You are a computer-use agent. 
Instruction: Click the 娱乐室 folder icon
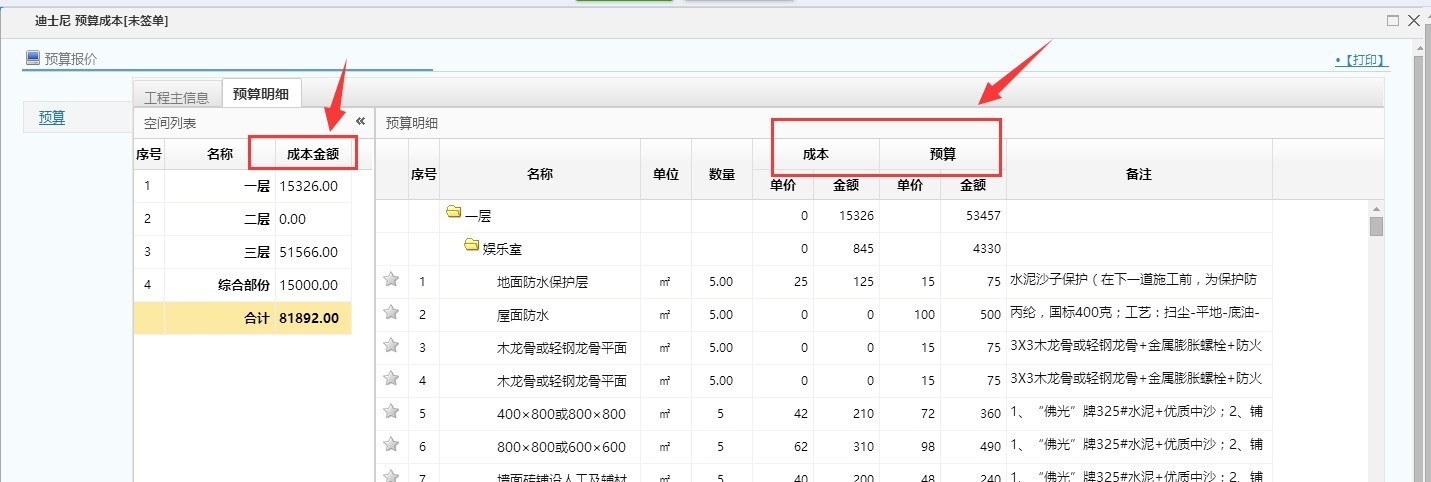point(472,246)
